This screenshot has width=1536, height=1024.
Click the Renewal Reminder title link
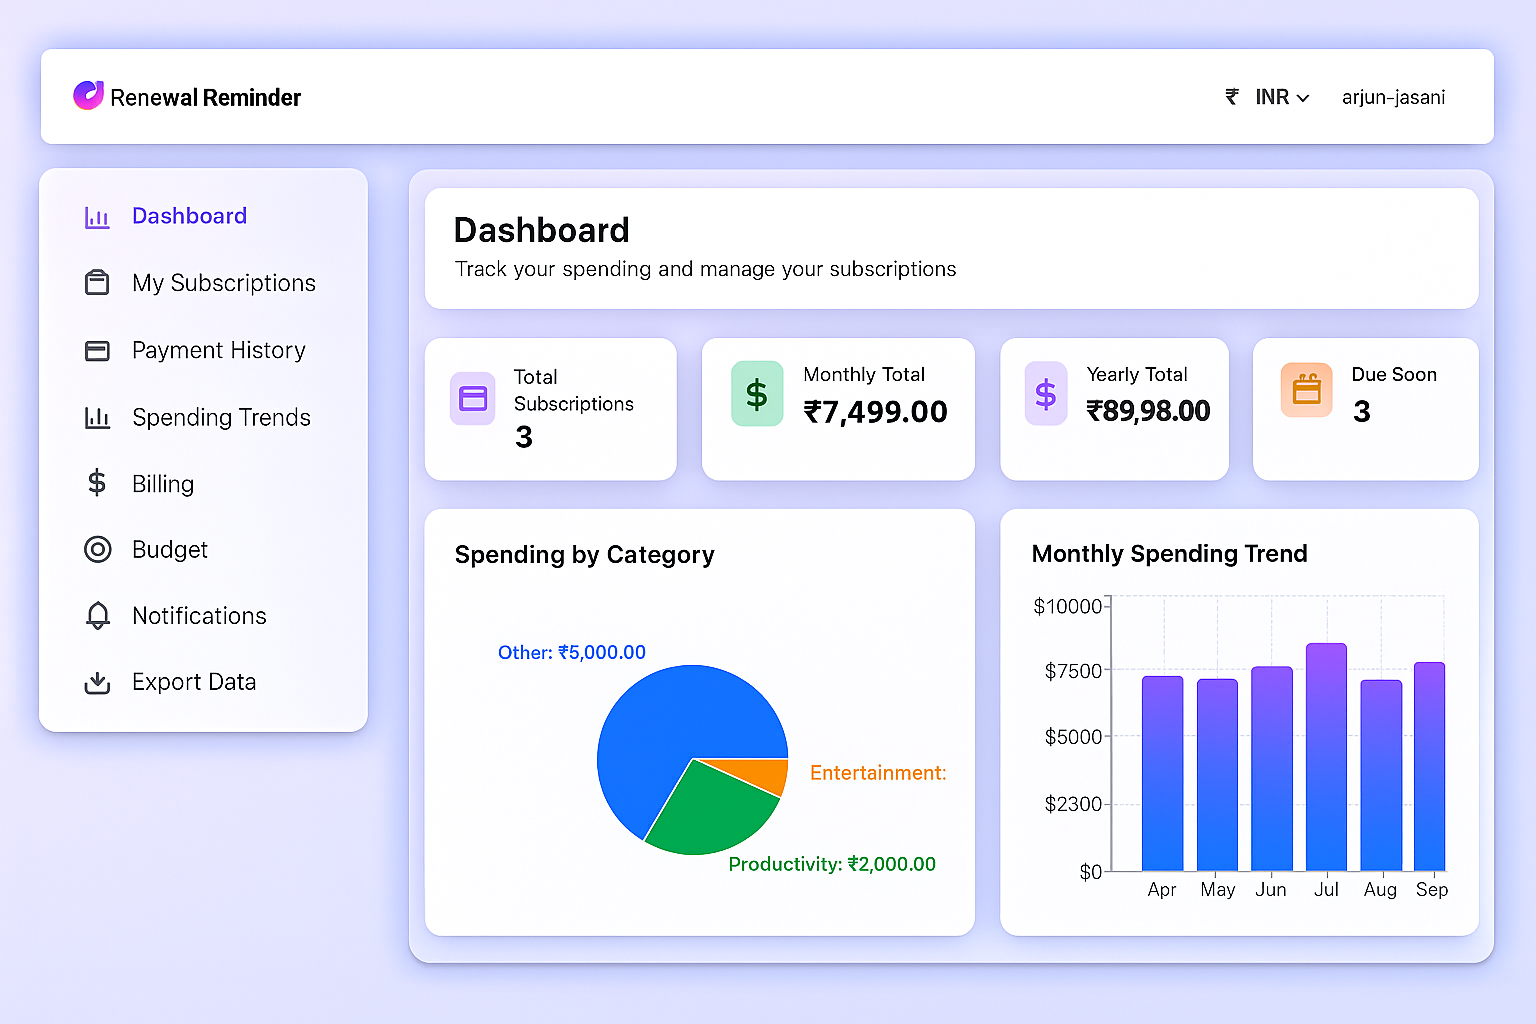pos(205,97)
